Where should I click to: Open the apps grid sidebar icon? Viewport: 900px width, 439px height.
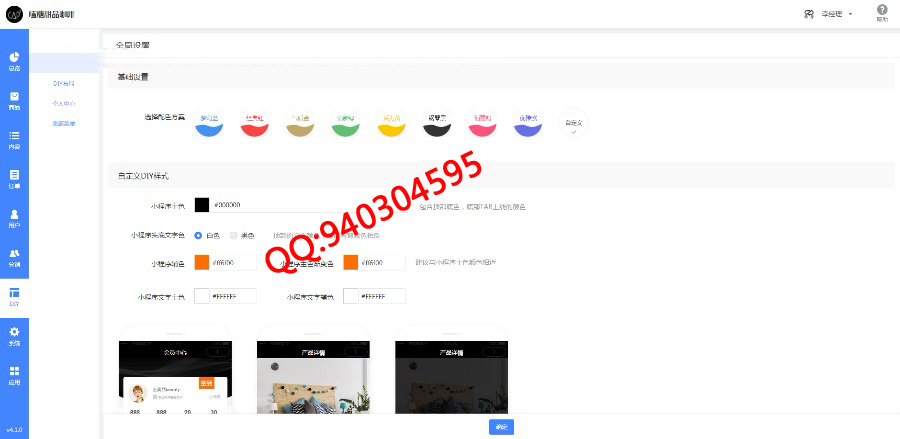point(14,374)
